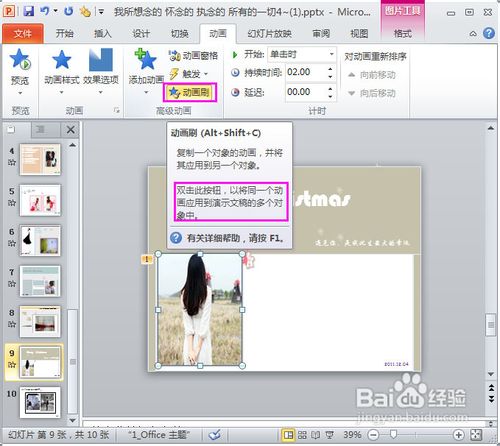Switch to Reading view in status bar

pyautogui.click(x=316, y=435)
